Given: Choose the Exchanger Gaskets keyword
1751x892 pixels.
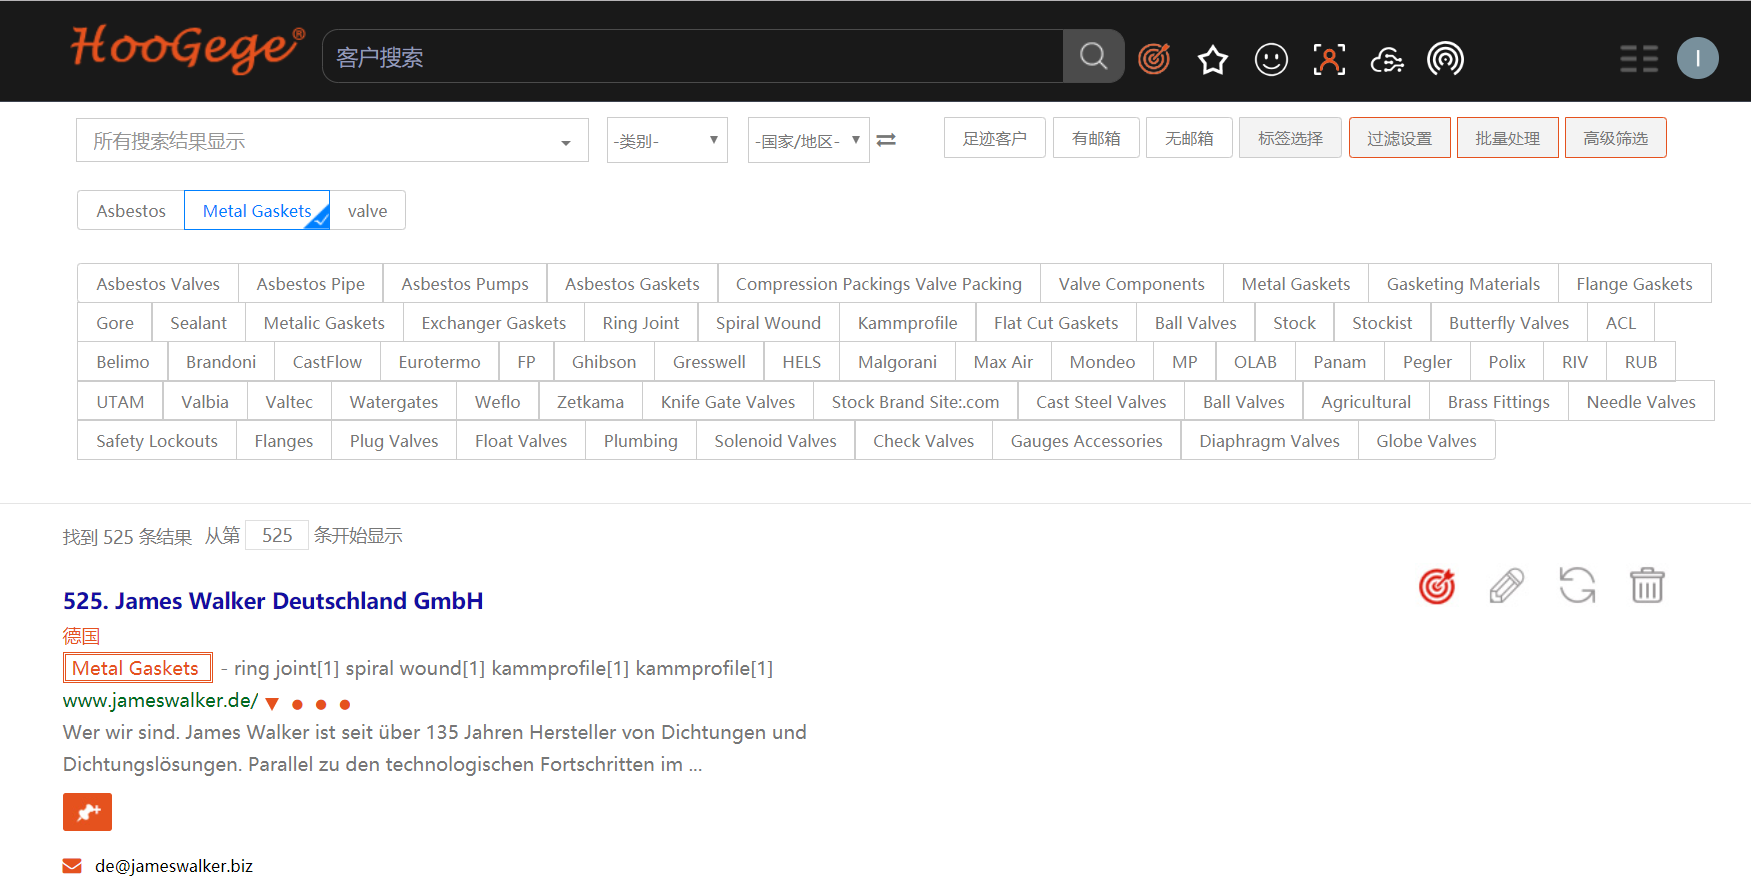Looking at the screenshot, I should click(x=493, y=323).
